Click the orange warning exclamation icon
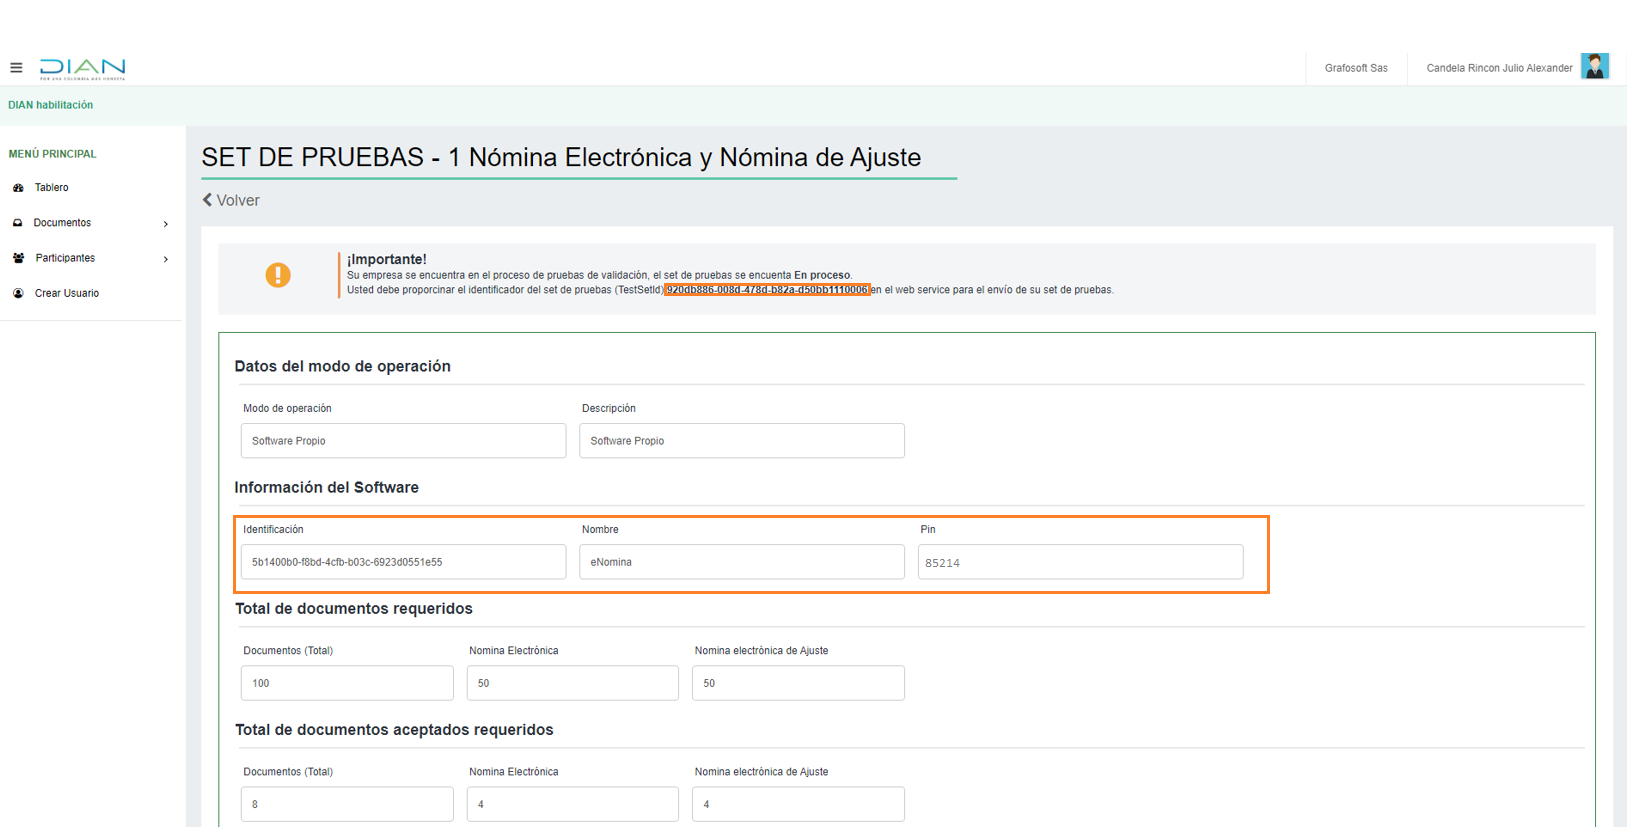 278,275
